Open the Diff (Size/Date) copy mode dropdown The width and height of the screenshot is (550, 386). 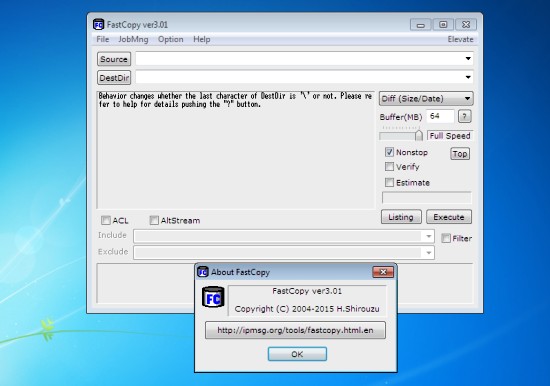(x=426, y=99)
